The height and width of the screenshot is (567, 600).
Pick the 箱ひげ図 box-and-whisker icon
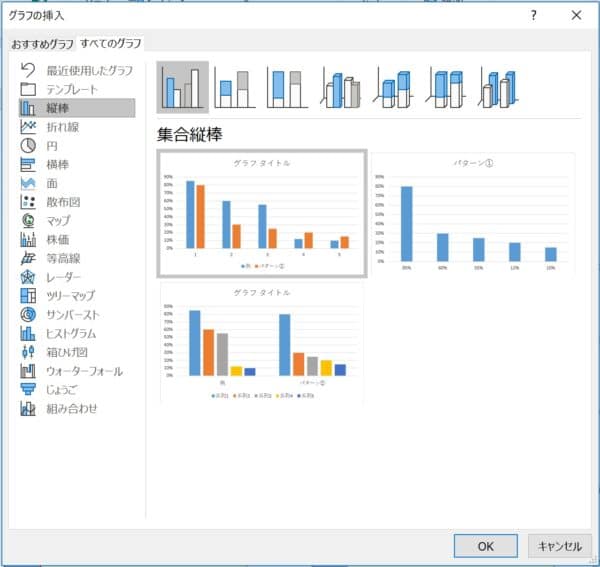click(28, 352)
